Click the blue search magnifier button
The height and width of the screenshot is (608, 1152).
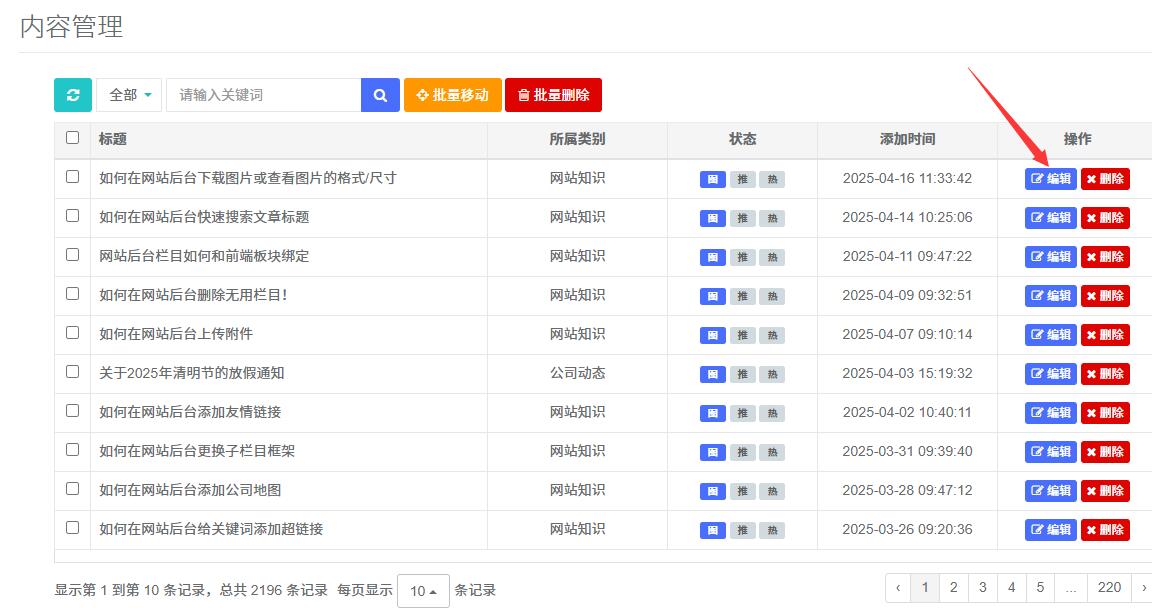click(x=380, y=95)
